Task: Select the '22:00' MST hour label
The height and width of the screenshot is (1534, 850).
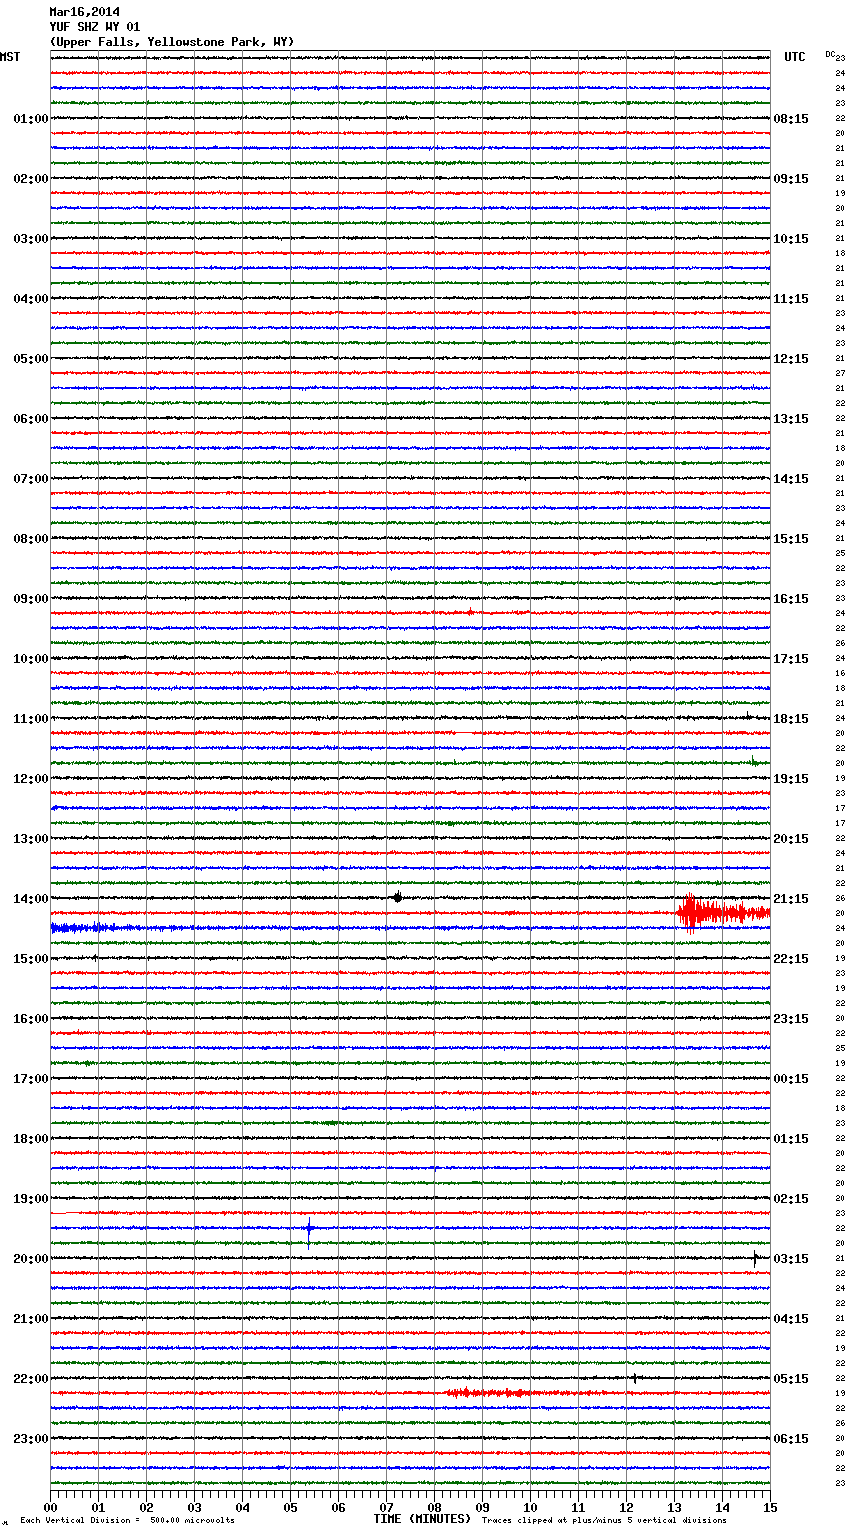Action: click(x=31, y=1379)
